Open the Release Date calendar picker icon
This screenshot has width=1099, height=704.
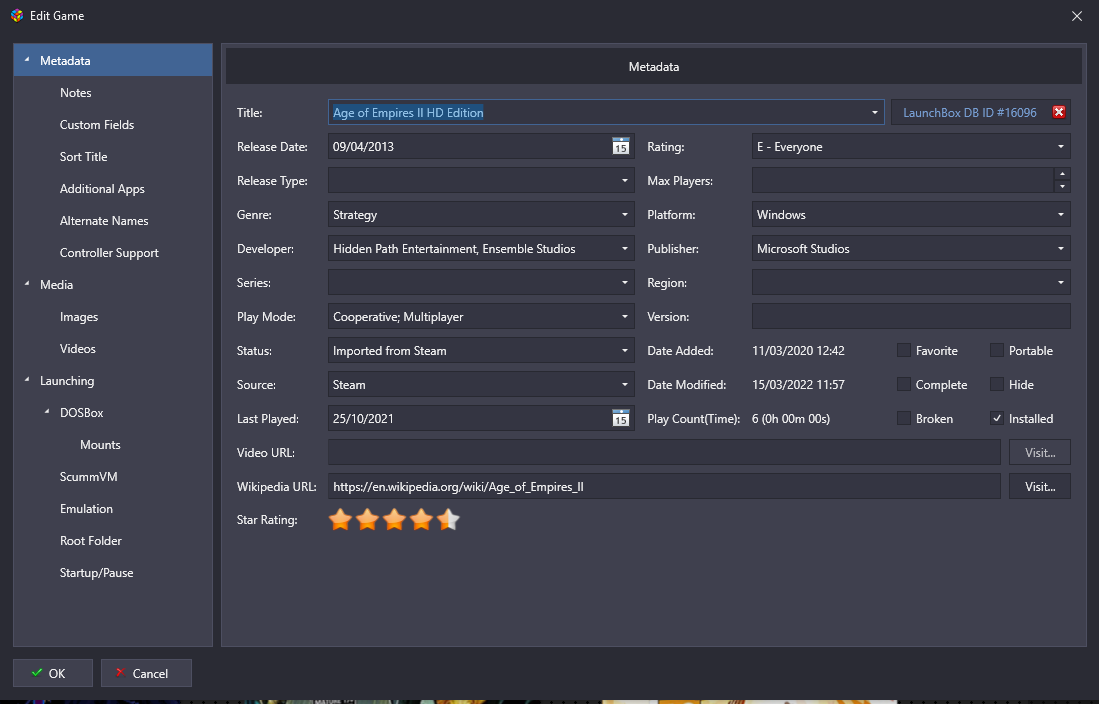[x=620, y=147]
